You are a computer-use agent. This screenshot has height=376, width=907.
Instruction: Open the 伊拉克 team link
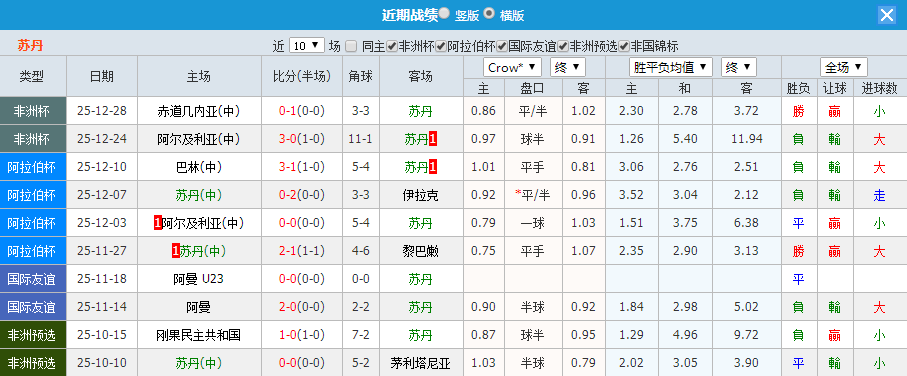click(421, 195)
